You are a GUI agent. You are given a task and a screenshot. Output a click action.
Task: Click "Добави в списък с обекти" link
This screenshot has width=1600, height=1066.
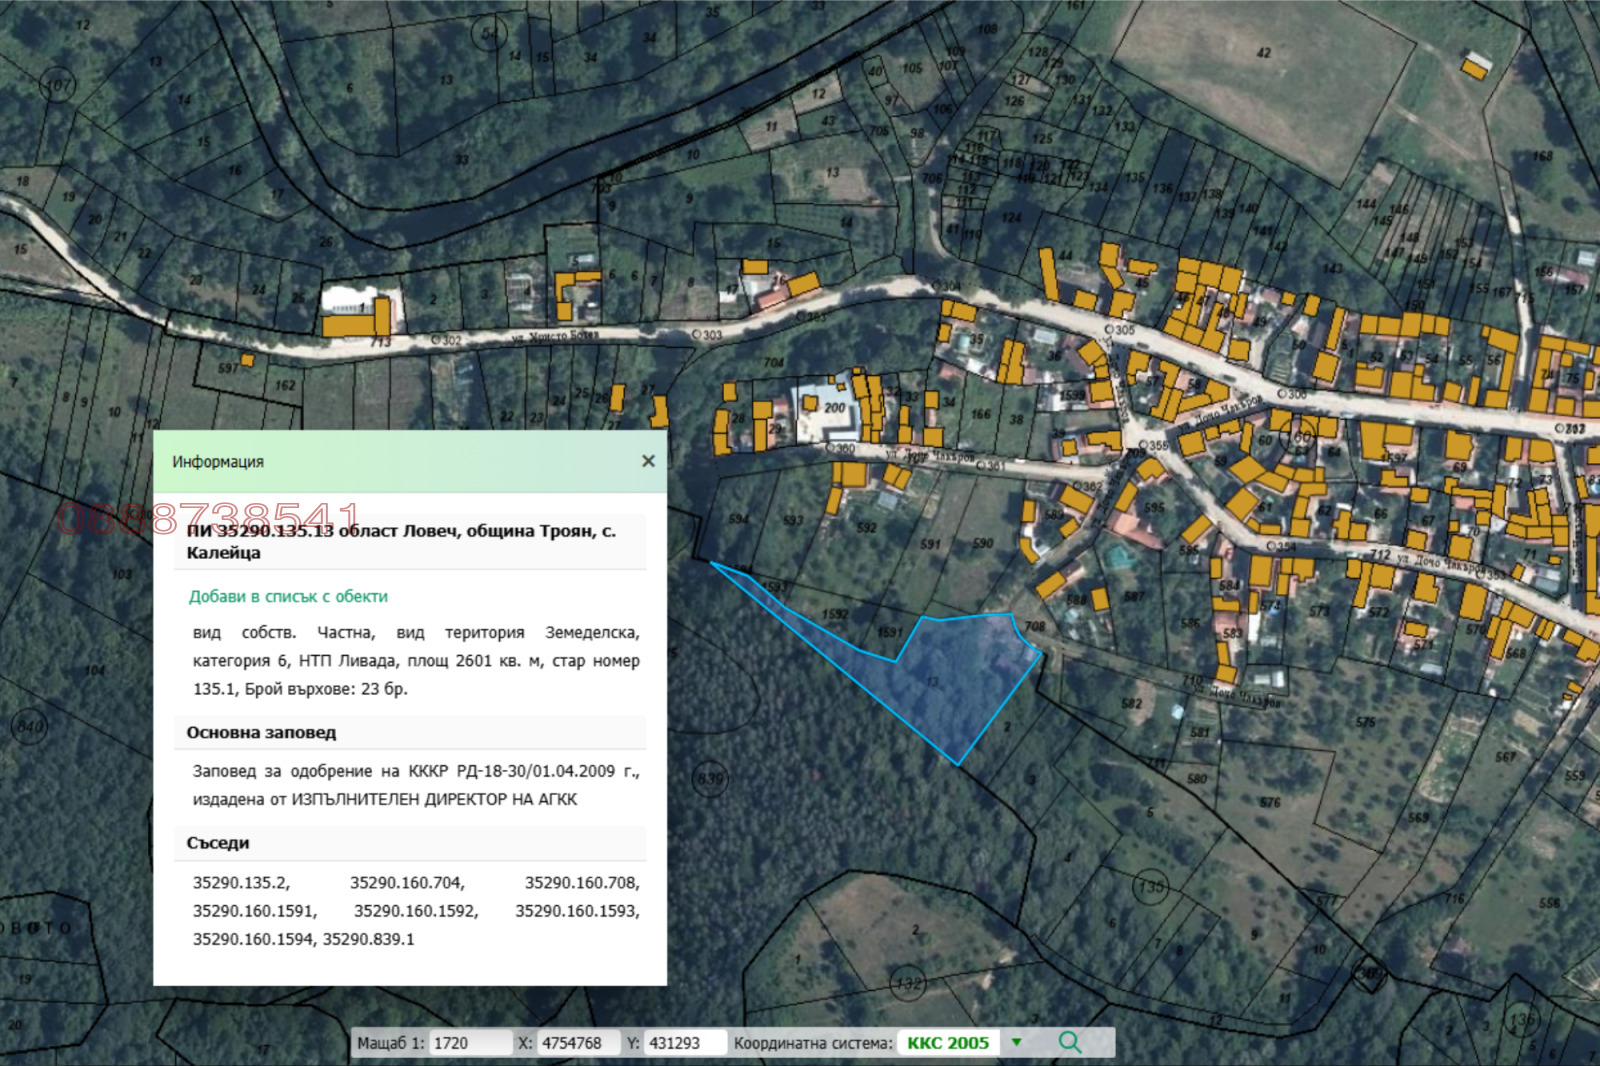[288, 596]
